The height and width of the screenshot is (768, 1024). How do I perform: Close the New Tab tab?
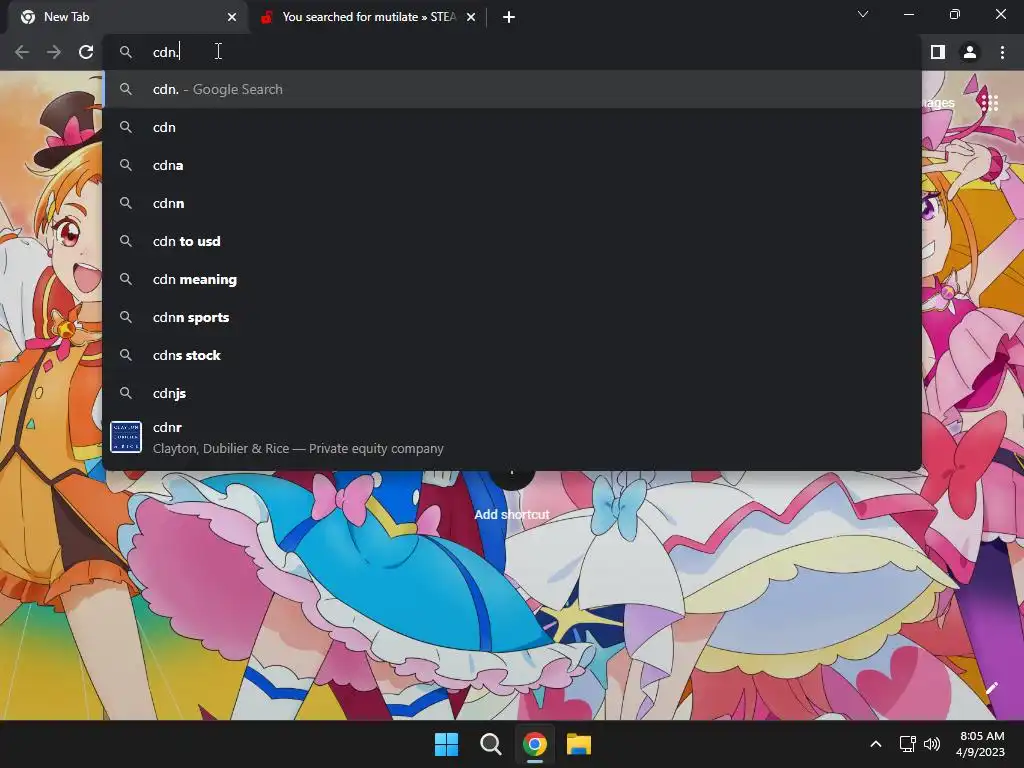[232, 17]
